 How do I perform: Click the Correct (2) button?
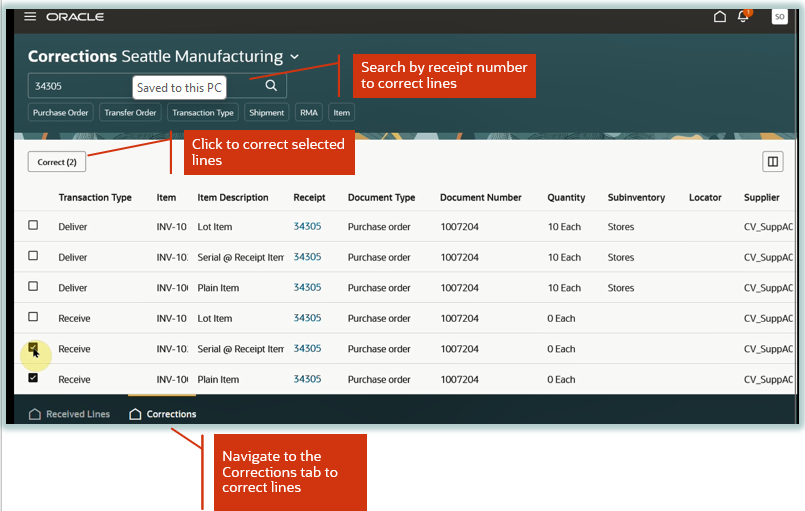point(57,162)
